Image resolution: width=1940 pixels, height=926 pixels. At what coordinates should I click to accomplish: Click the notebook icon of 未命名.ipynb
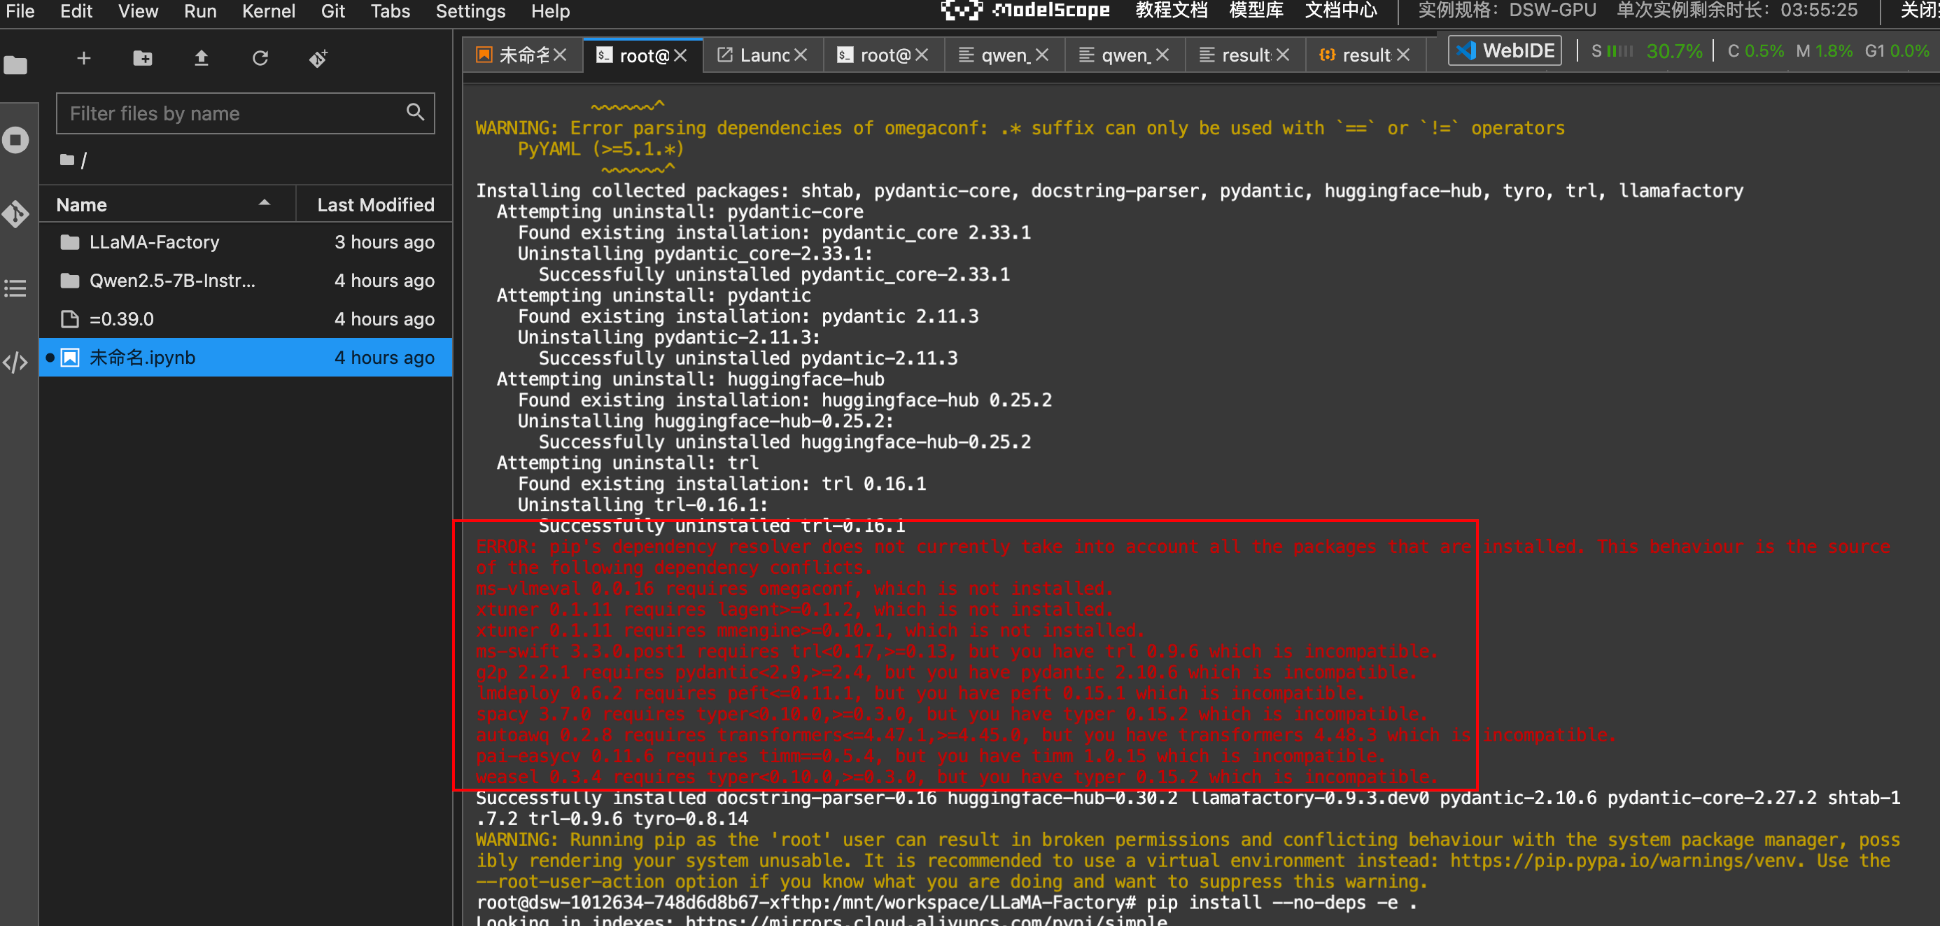point(70,357)
